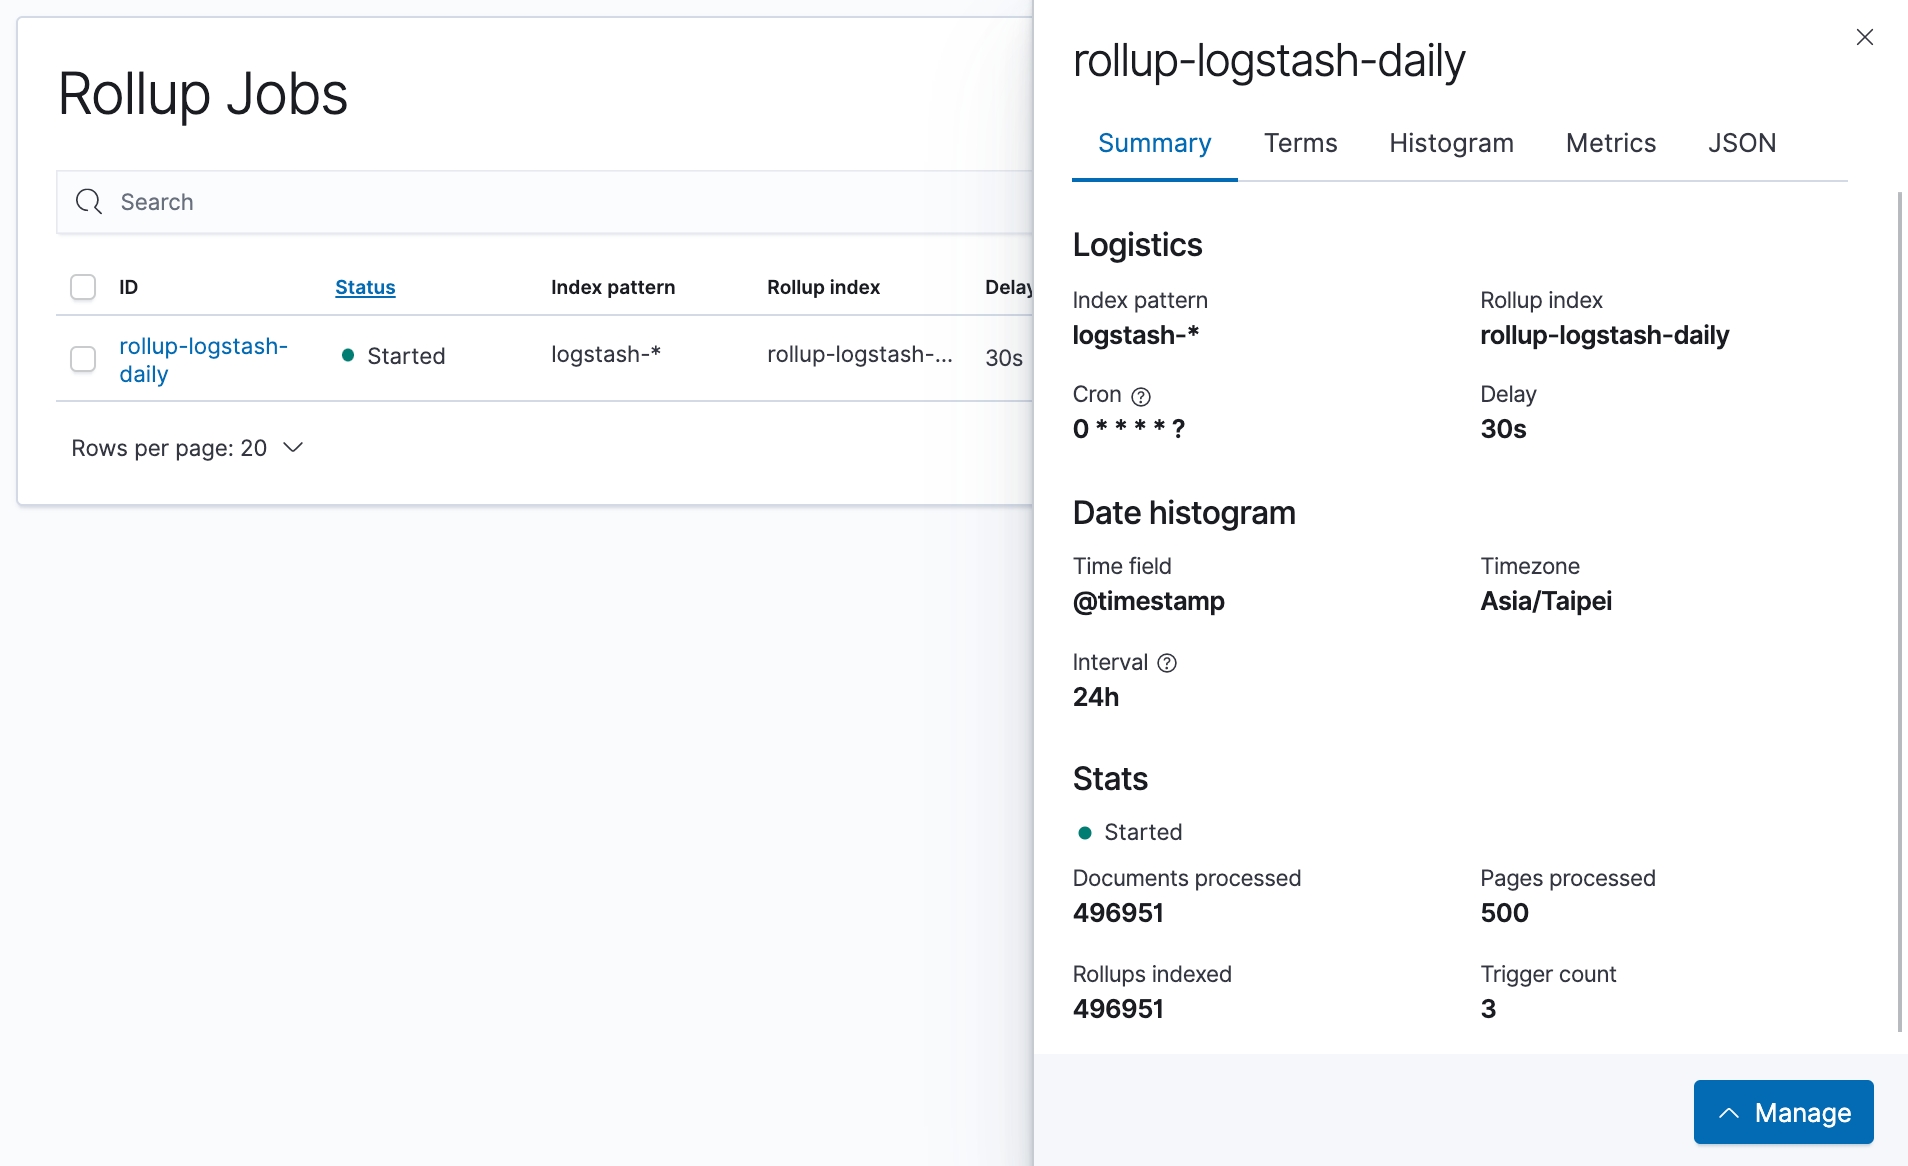Viewport: 1908px width, 1166px height.
Task: Sort the table by Status column
Action: tap(365, 287)
